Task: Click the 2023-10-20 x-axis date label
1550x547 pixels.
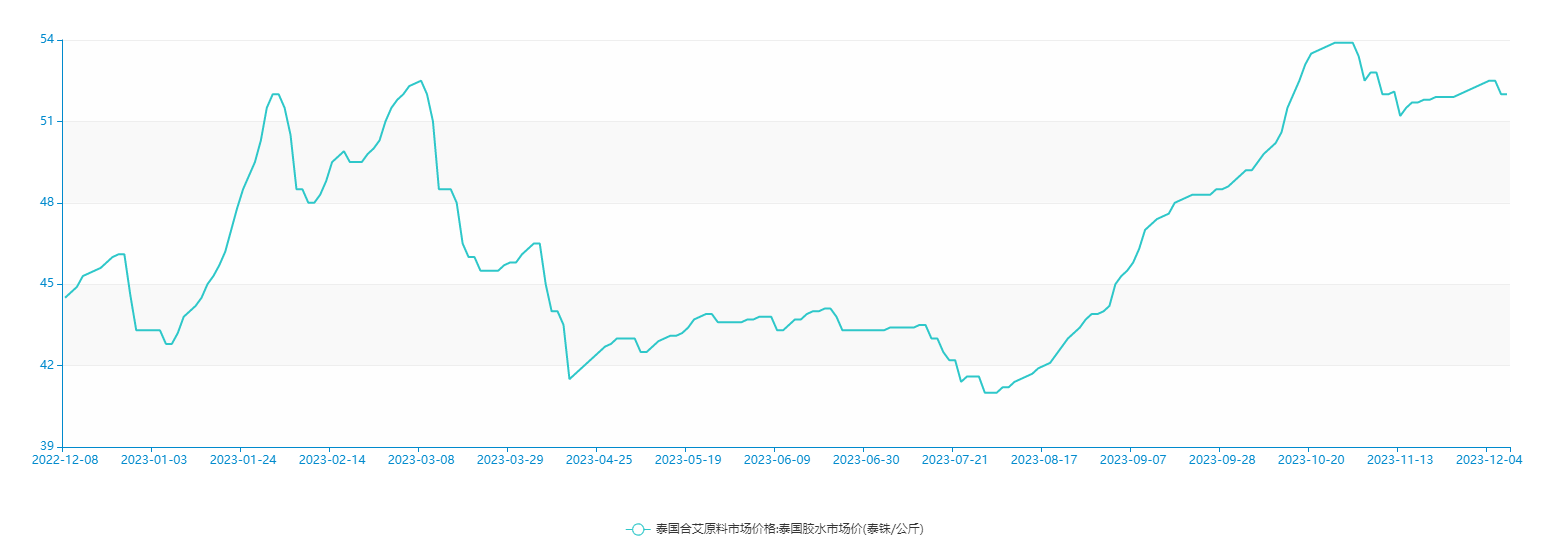Action: click(1311, 460)
